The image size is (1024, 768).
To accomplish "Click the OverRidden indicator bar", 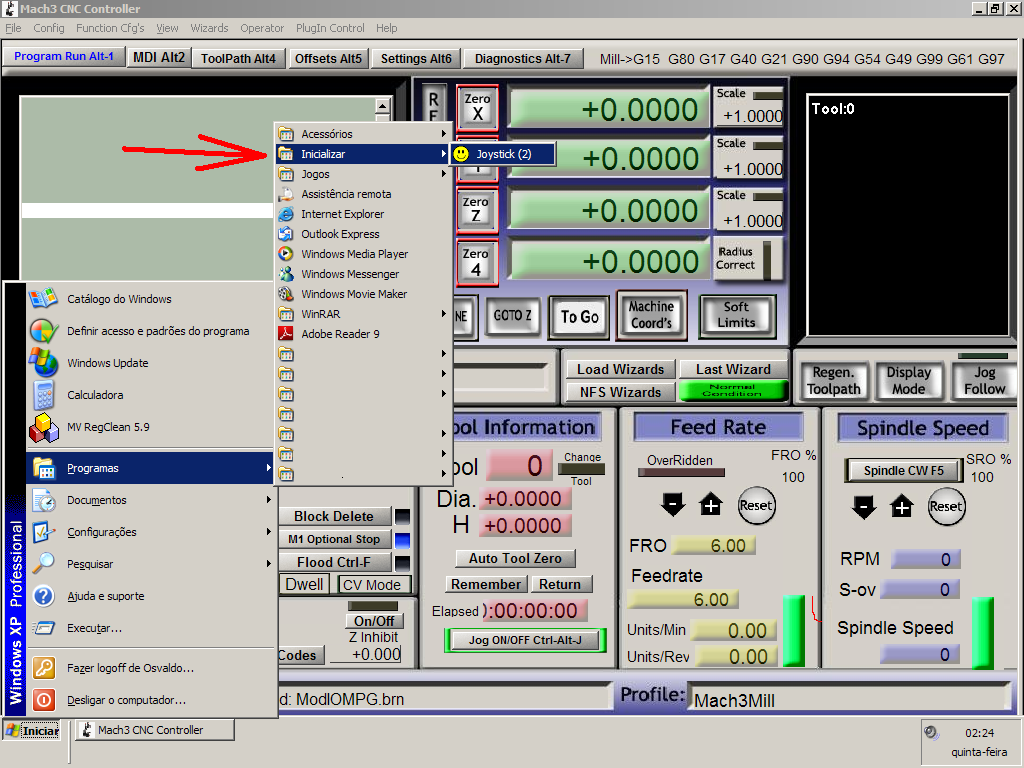I will (x=681, y=472).
